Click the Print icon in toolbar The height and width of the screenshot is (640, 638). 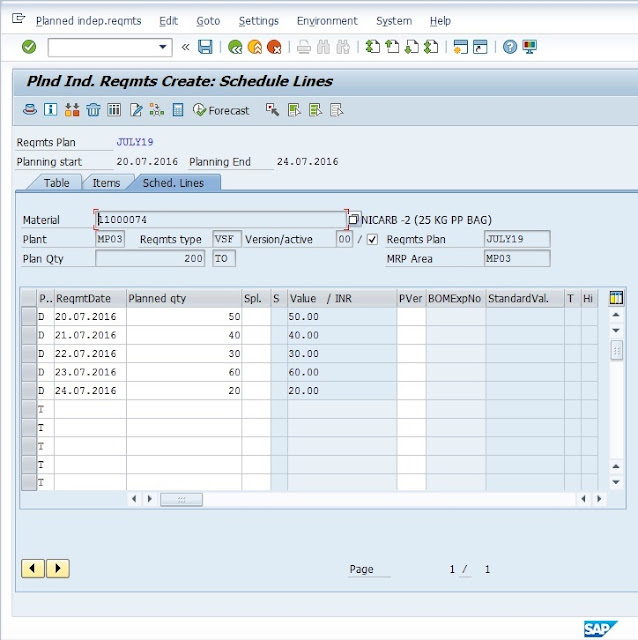[x=303, y=47]
